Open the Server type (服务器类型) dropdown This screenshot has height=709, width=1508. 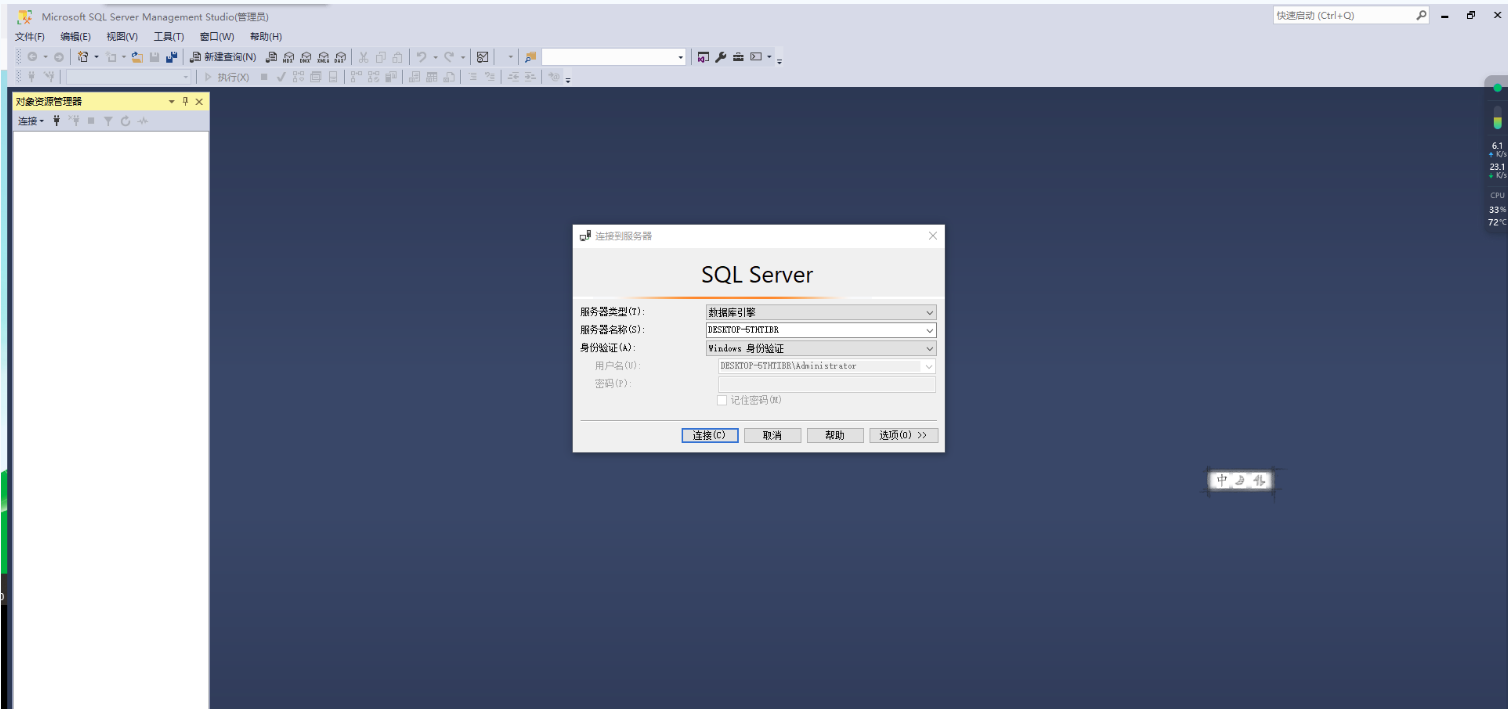point(821,312)
